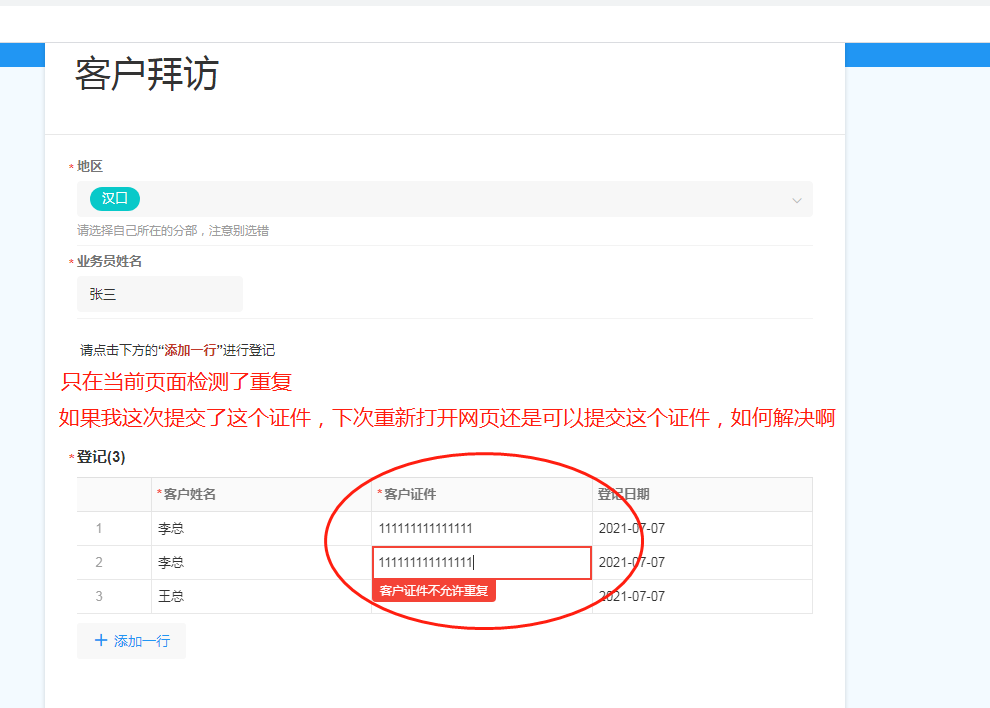Click the instruction text 请点击下方的添加一行
The height and width of the screenshot is (708, 990).
click(x=177, y=351)
